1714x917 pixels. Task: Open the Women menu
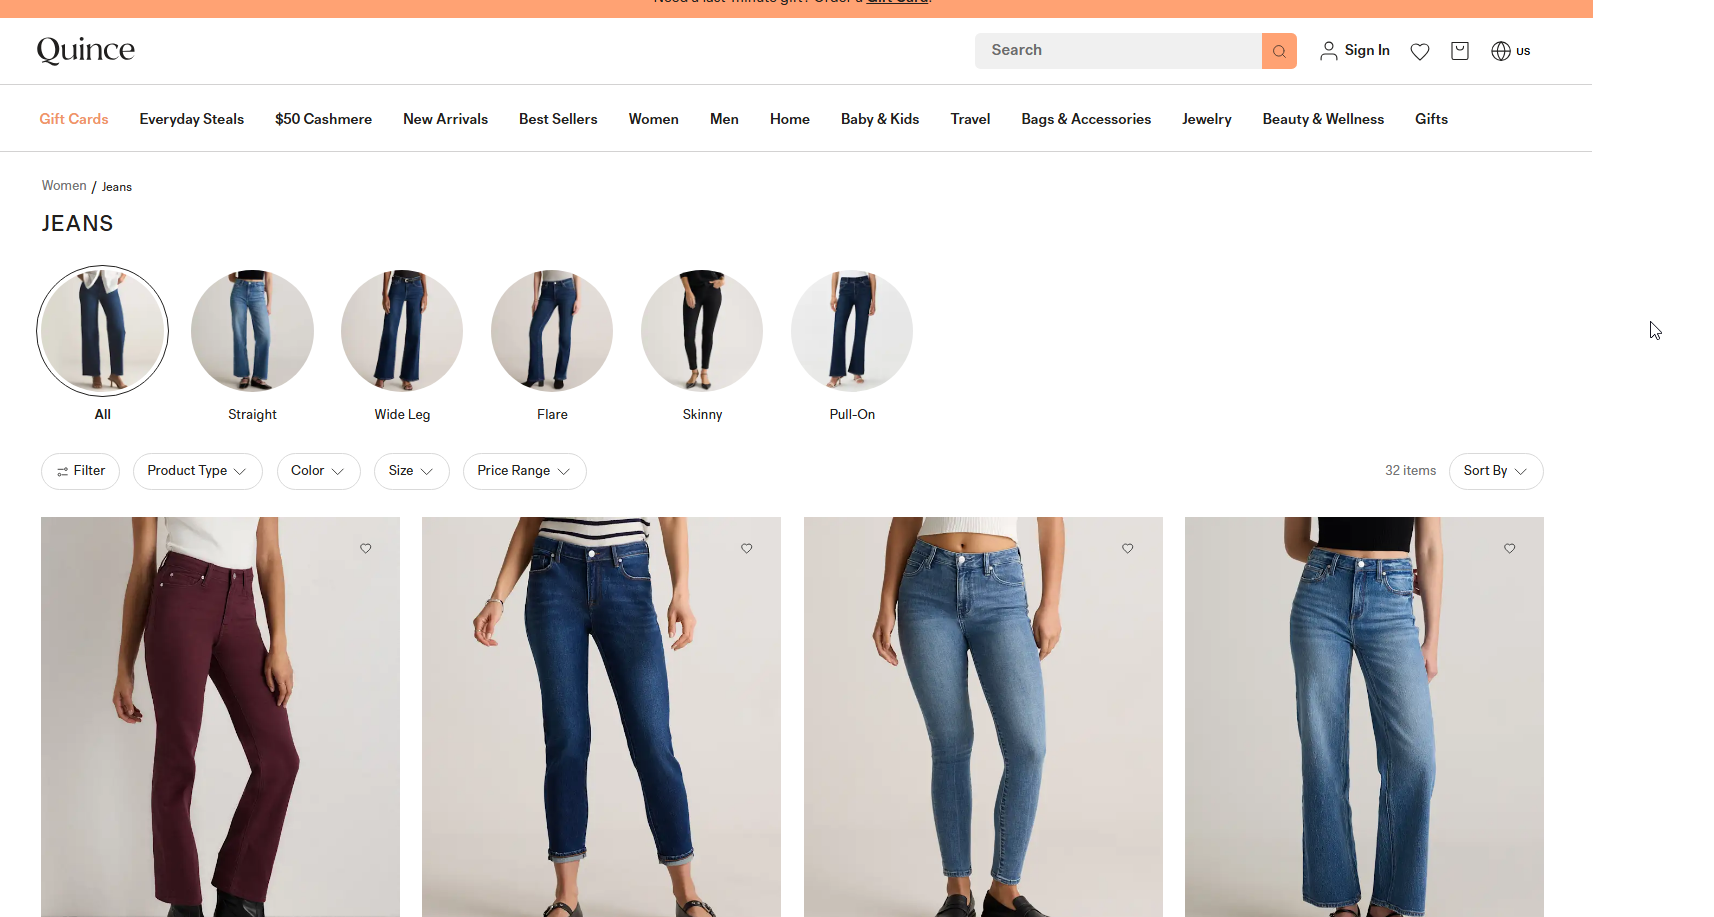(x=654, y=119)
